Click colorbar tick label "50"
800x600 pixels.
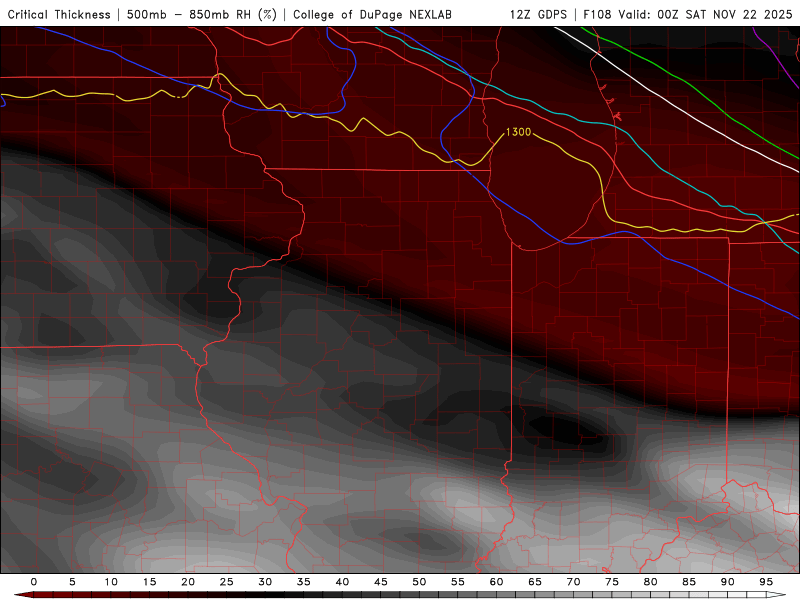[x=419, y=582]
